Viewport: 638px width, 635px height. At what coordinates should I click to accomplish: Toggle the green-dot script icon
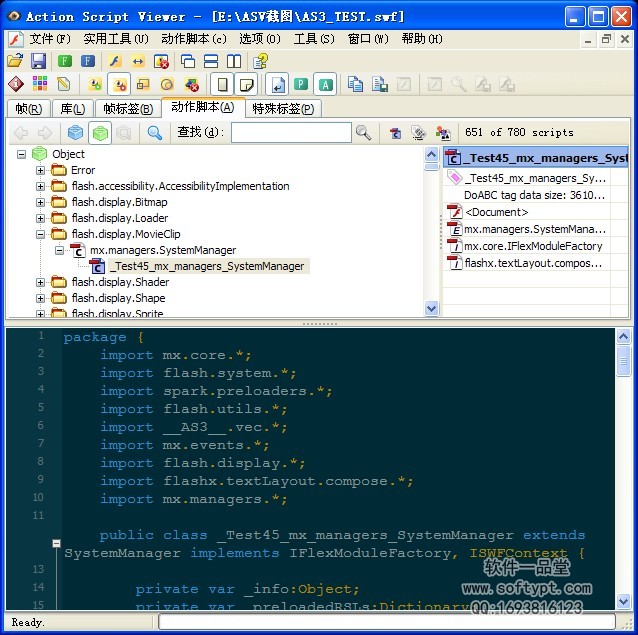95,84
